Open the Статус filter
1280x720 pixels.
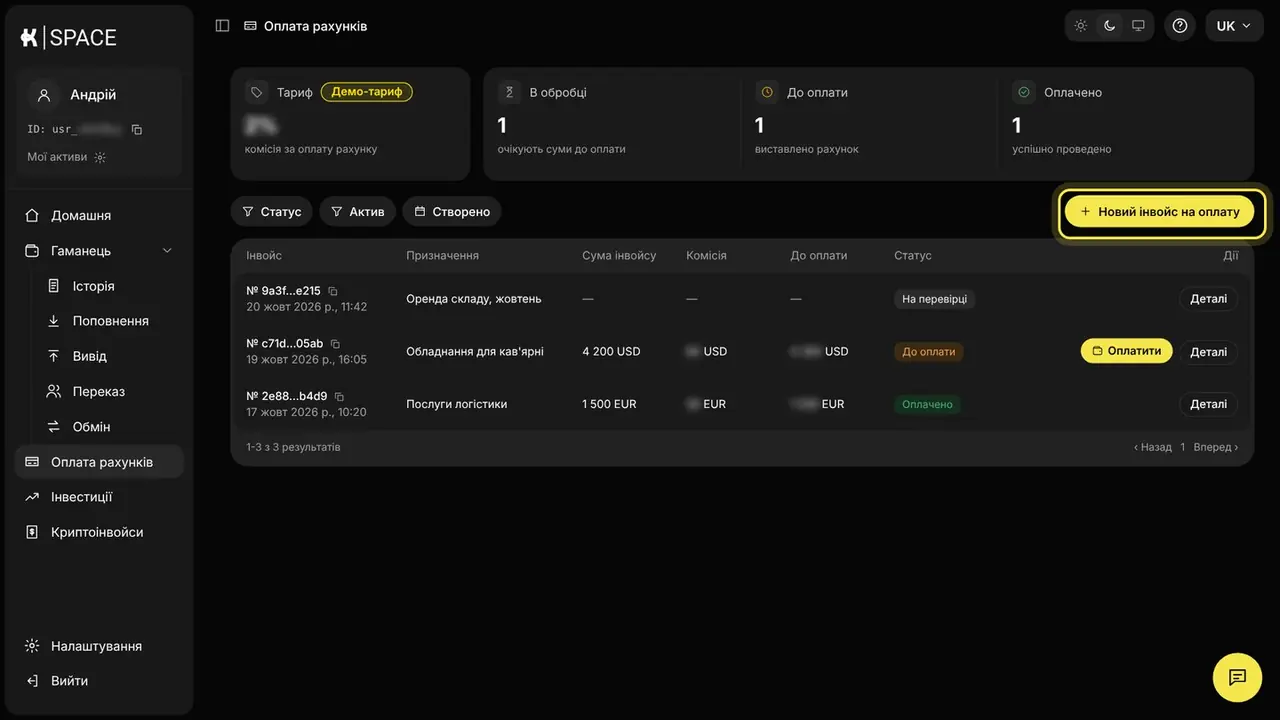(272, 212)
